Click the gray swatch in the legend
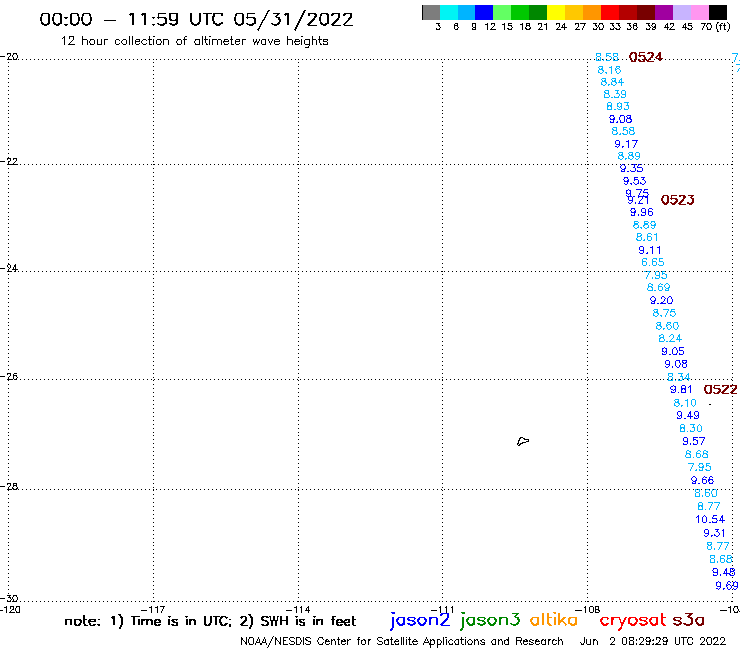The height and width of the screenshot is (650, 740). (x=431, y=12)
